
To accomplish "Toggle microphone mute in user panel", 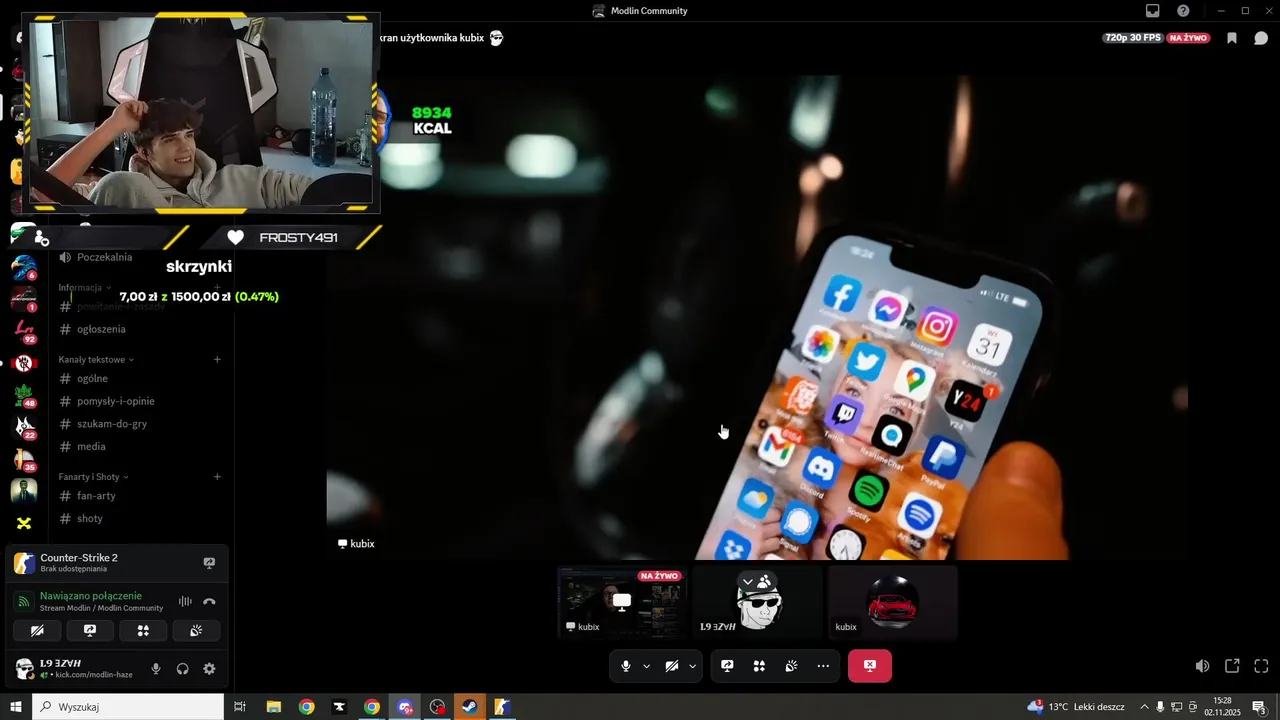I will coord(156,669).
